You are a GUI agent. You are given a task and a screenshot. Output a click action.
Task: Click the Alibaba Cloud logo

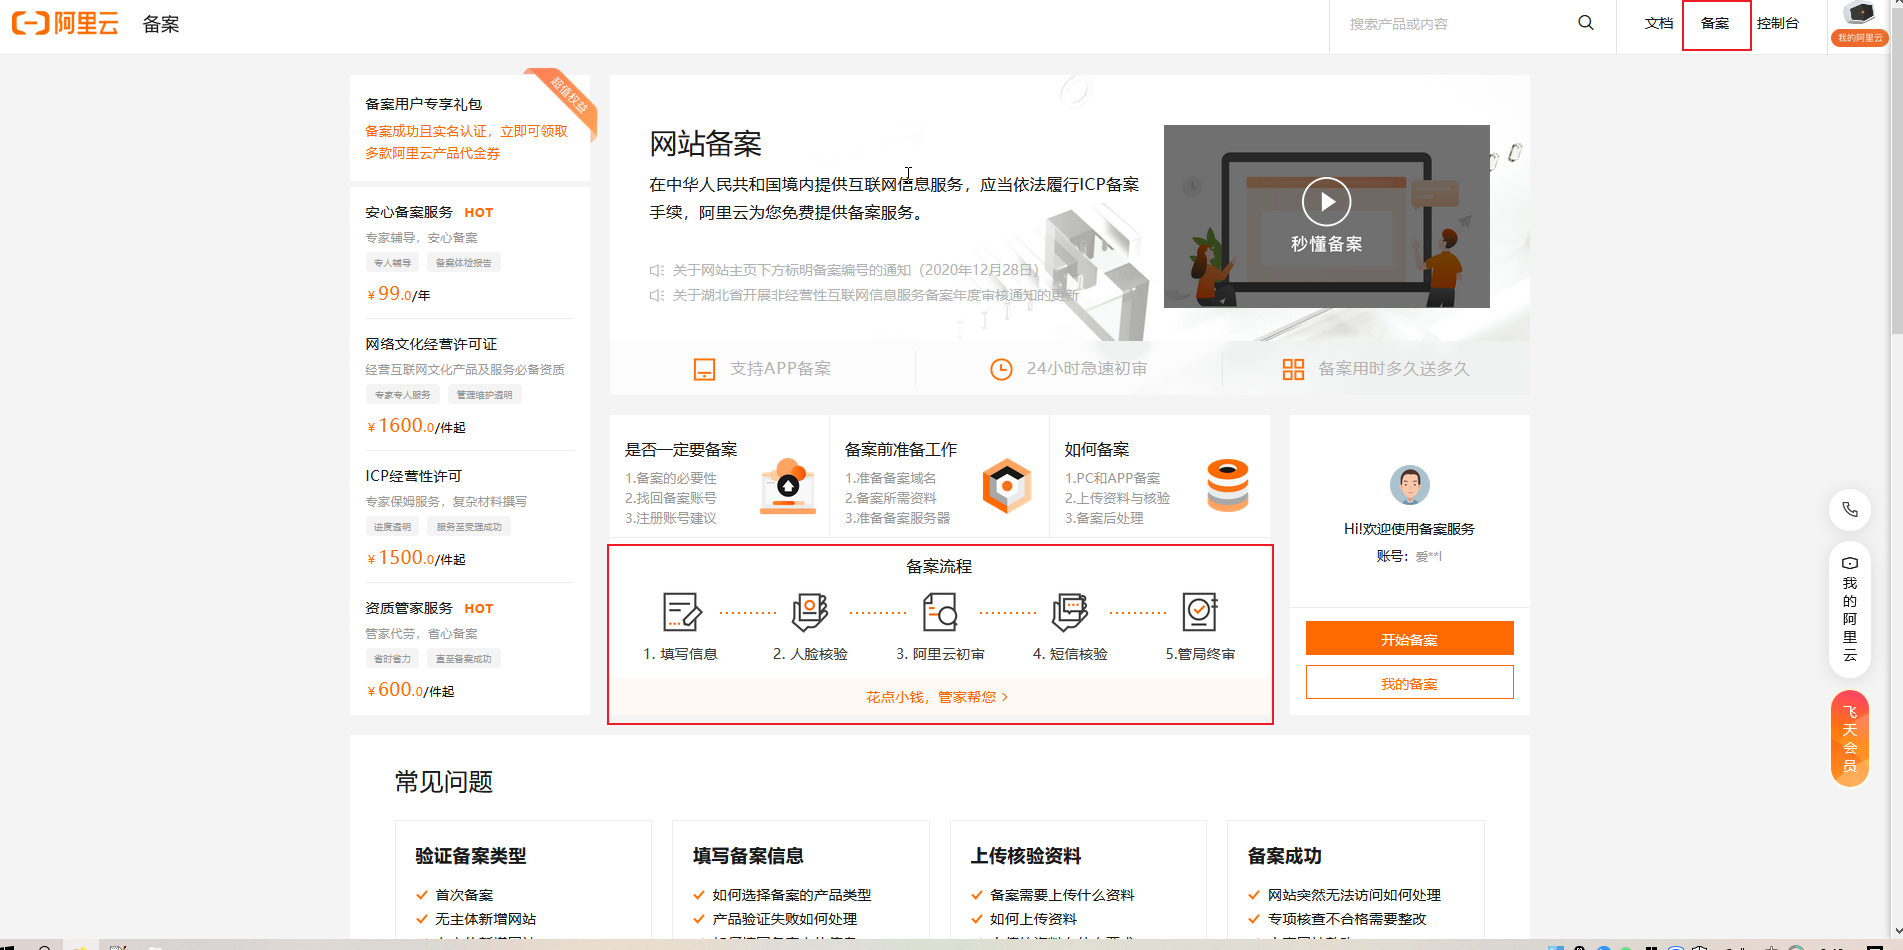coord(65,23)
